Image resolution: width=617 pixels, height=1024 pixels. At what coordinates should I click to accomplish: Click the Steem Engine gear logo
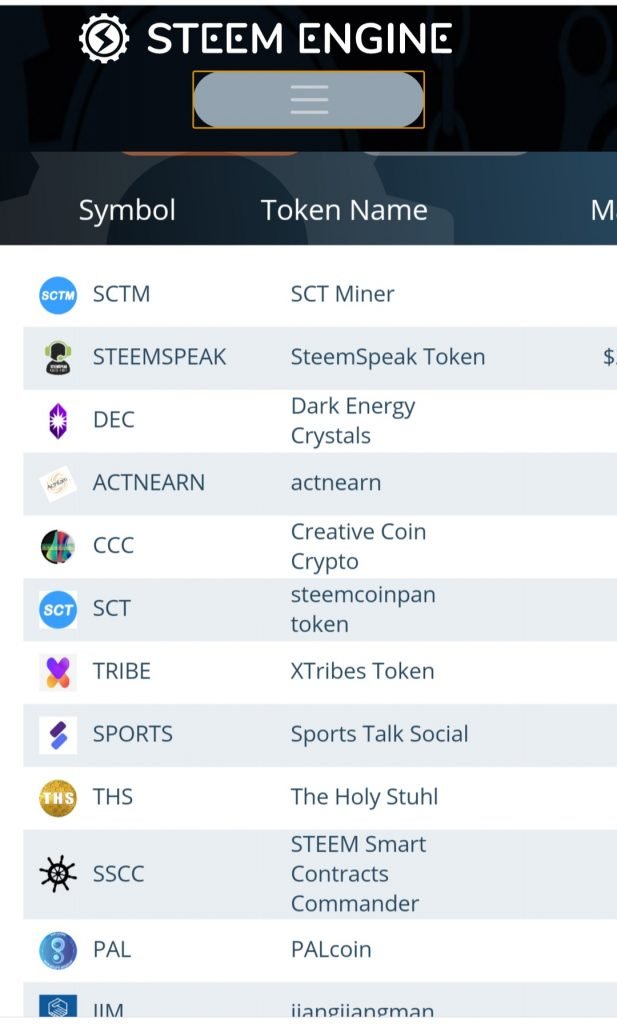103,39
